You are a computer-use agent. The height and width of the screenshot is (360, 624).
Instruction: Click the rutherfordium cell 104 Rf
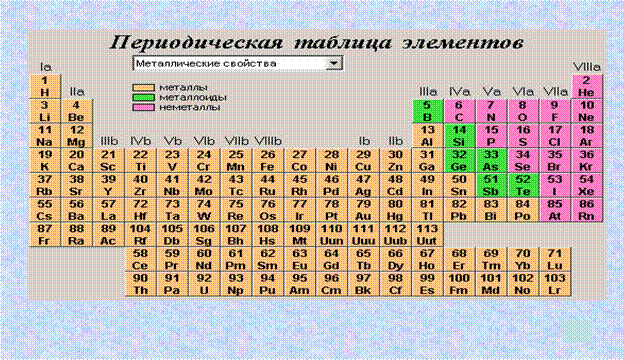(x=140, y=235)
